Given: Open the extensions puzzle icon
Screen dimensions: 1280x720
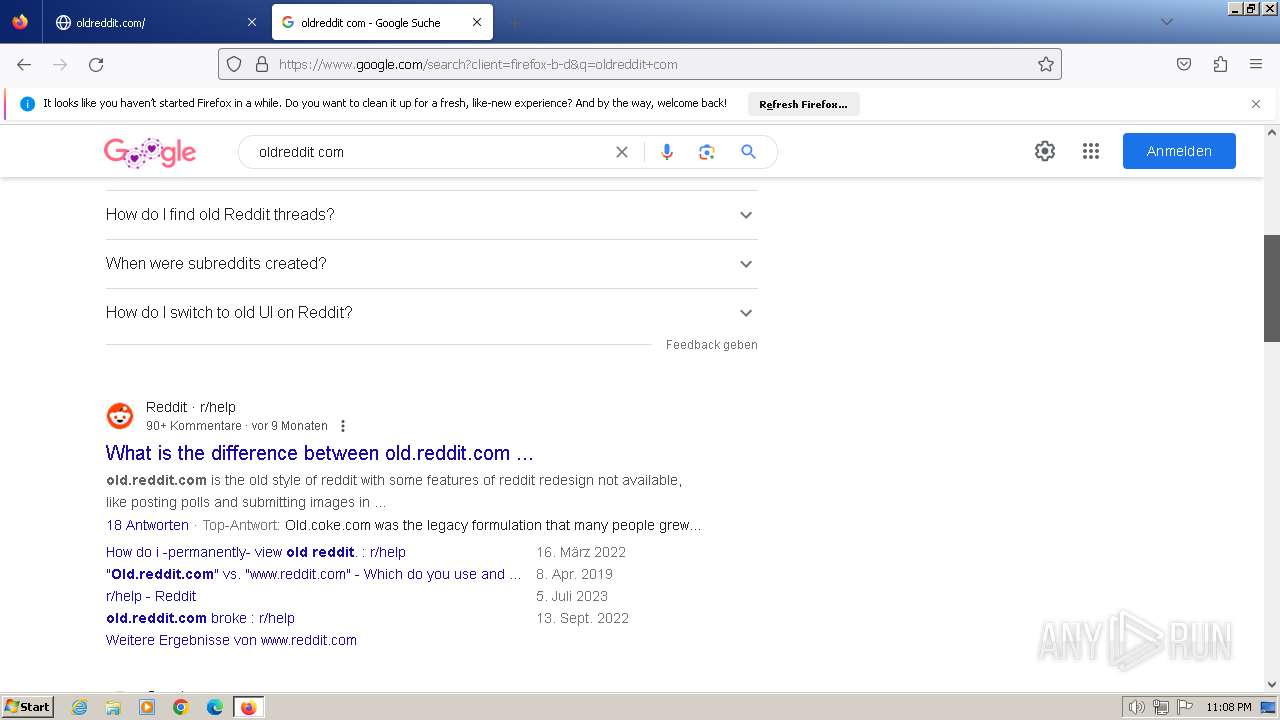Looking at the screenshot, I should pos(1220,64).
